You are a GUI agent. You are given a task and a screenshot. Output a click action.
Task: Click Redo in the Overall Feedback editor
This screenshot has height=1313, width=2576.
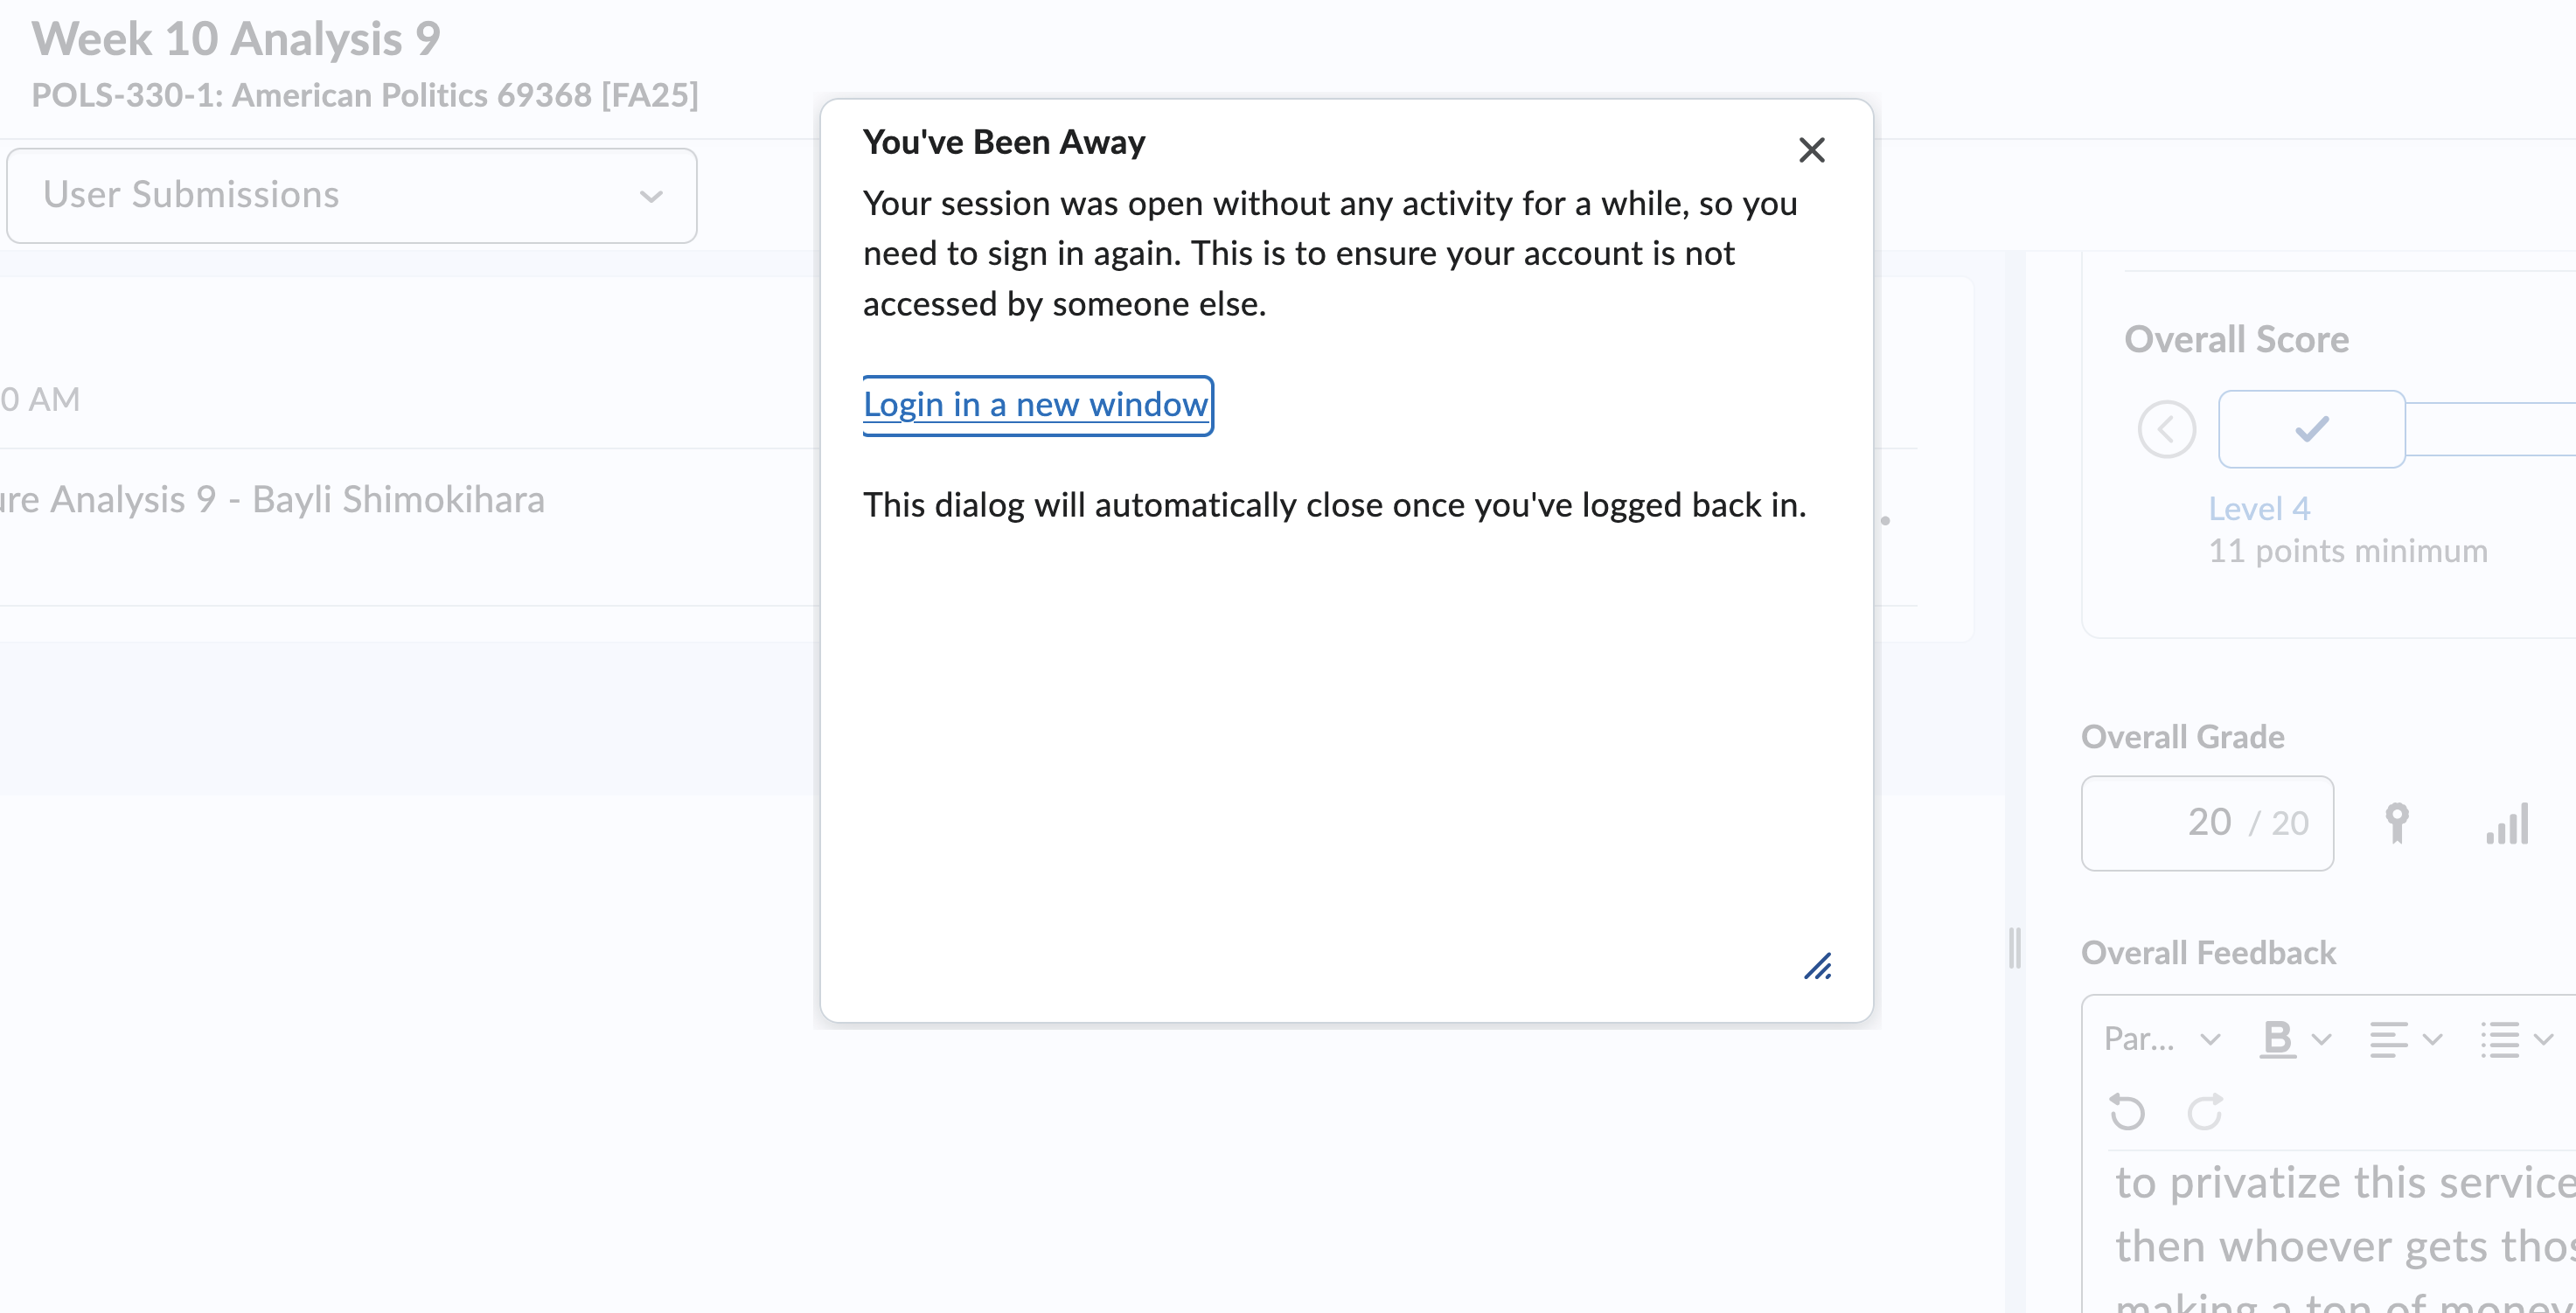coord(2205,1110)
